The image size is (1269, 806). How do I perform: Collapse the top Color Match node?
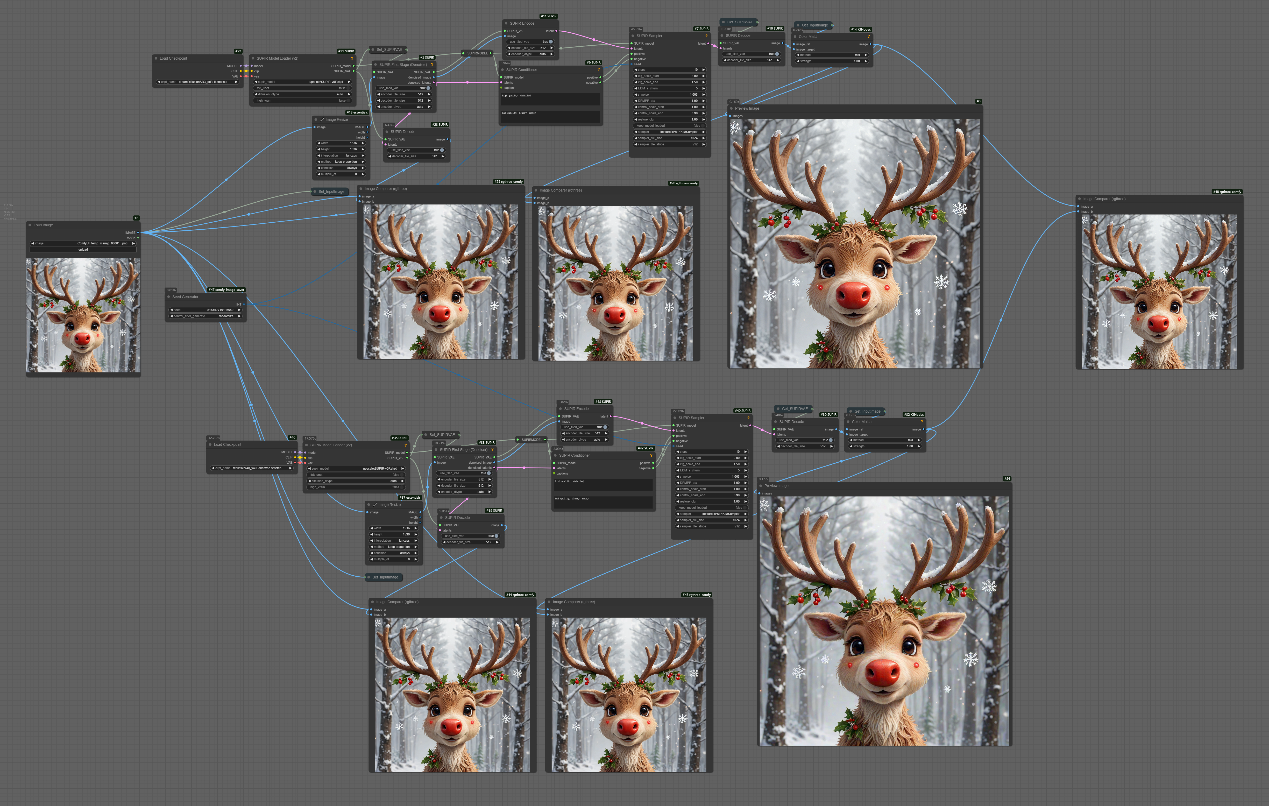click(796, 35)
